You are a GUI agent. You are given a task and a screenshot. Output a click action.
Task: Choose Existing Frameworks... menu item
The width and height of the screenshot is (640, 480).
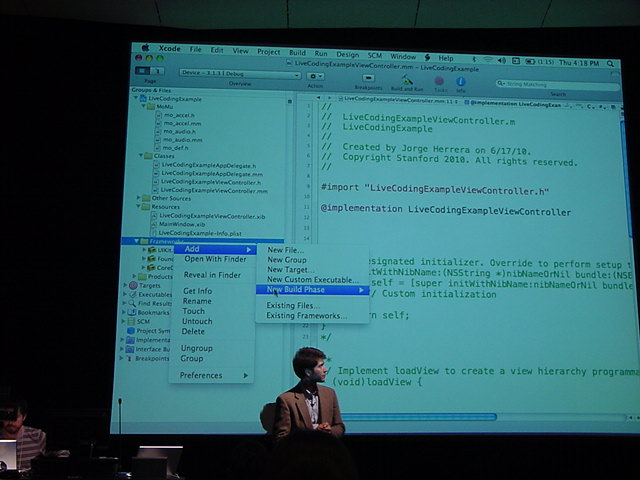tap(307, 316)
